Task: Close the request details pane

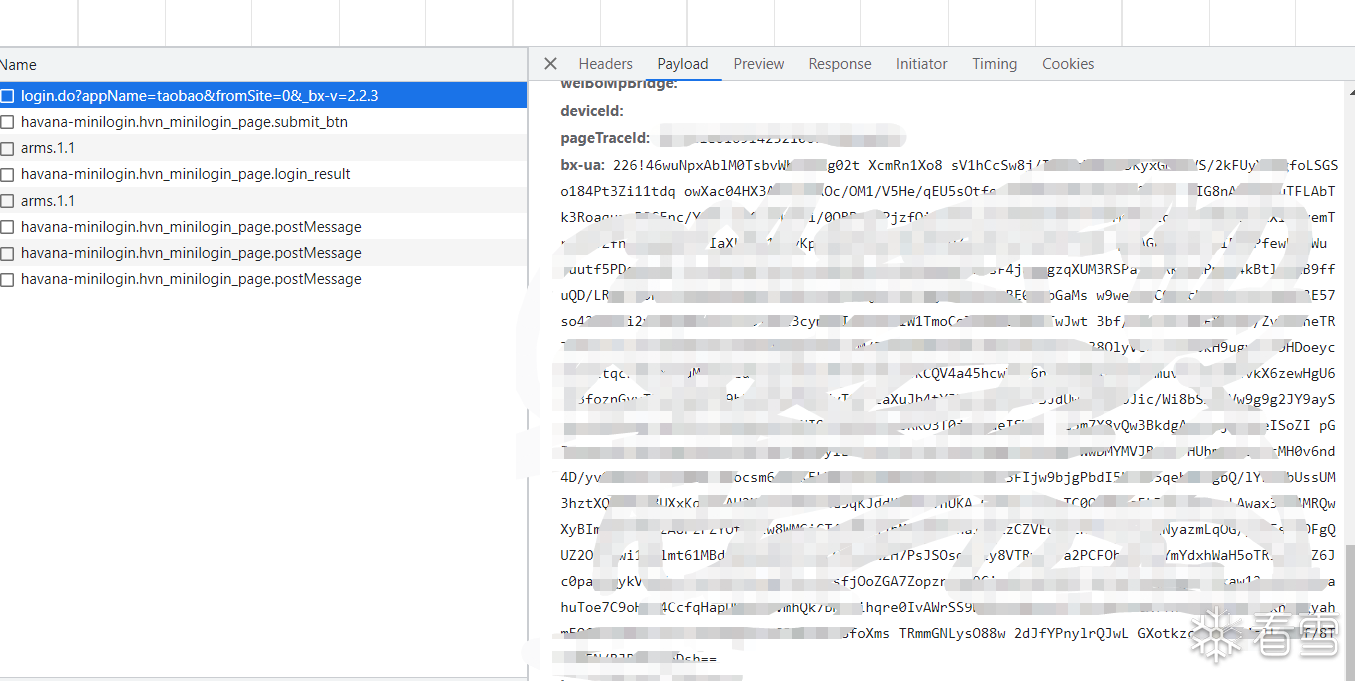Action: pyautogui.click(x=550, y=64)
